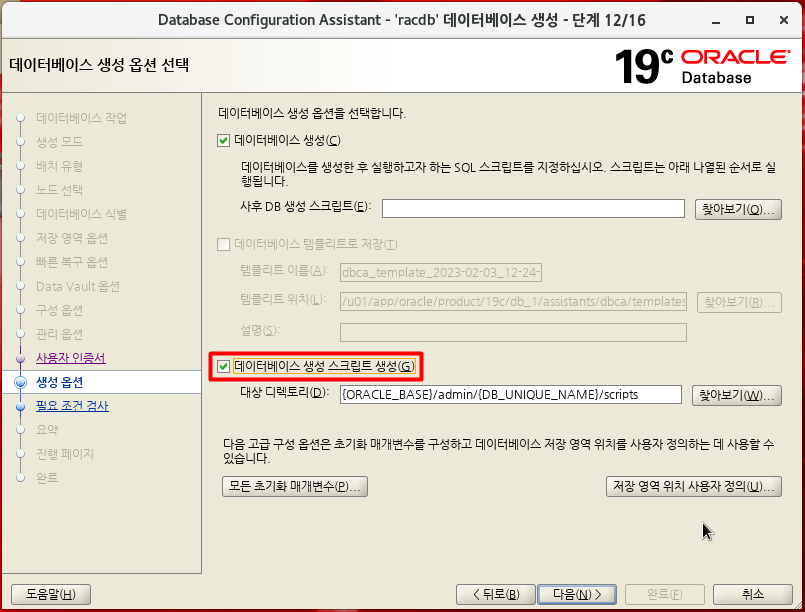Uncheck 데이터베이스 생성 스크립트 생성(G) checkbox
The height and width of the screenshot is (612, 805).
tap(223, 366)
